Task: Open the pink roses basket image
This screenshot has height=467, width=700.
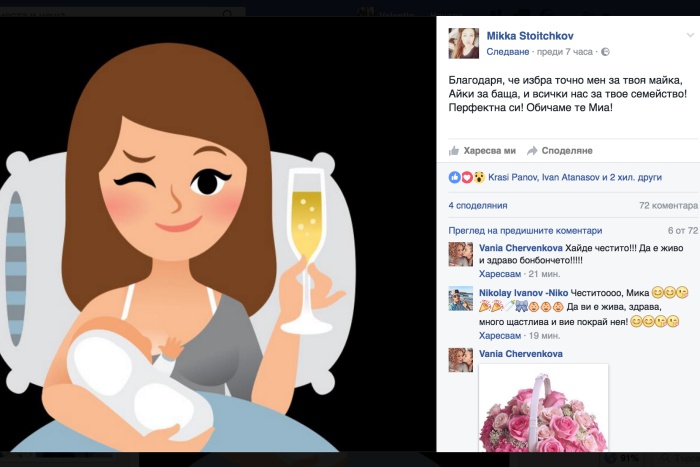Action: click(x=543, y=414)
